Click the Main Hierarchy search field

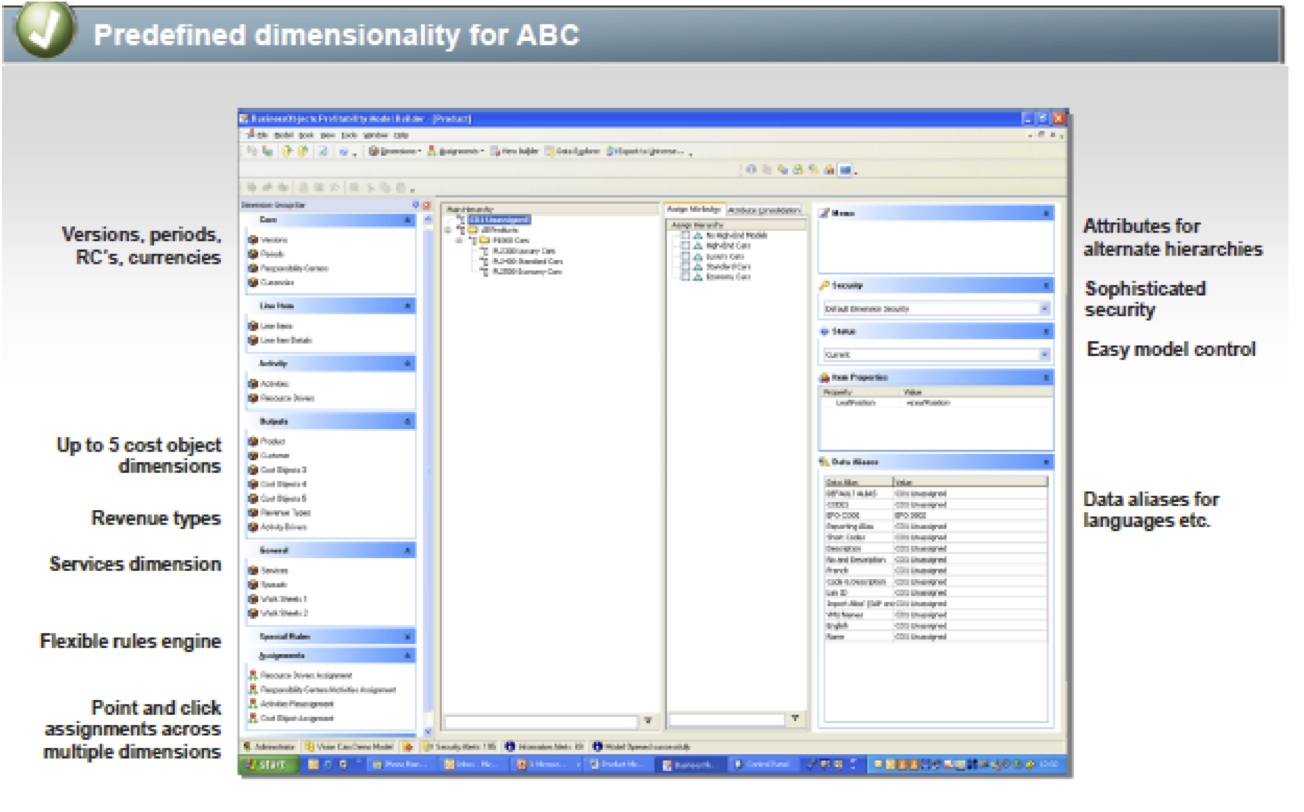pos(541,720)
